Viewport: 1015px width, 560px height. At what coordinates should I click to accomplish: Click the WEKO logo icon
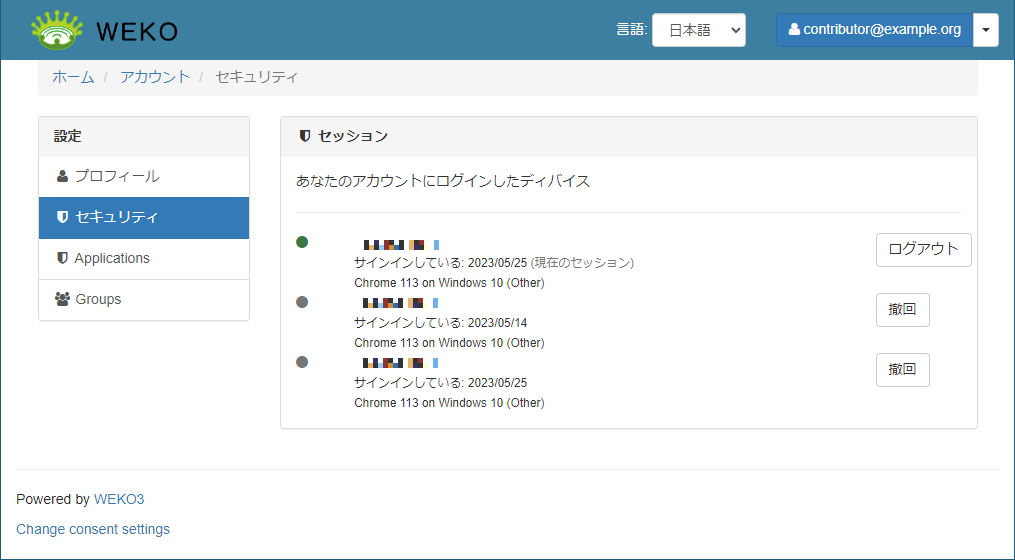(x=57, y=30)
